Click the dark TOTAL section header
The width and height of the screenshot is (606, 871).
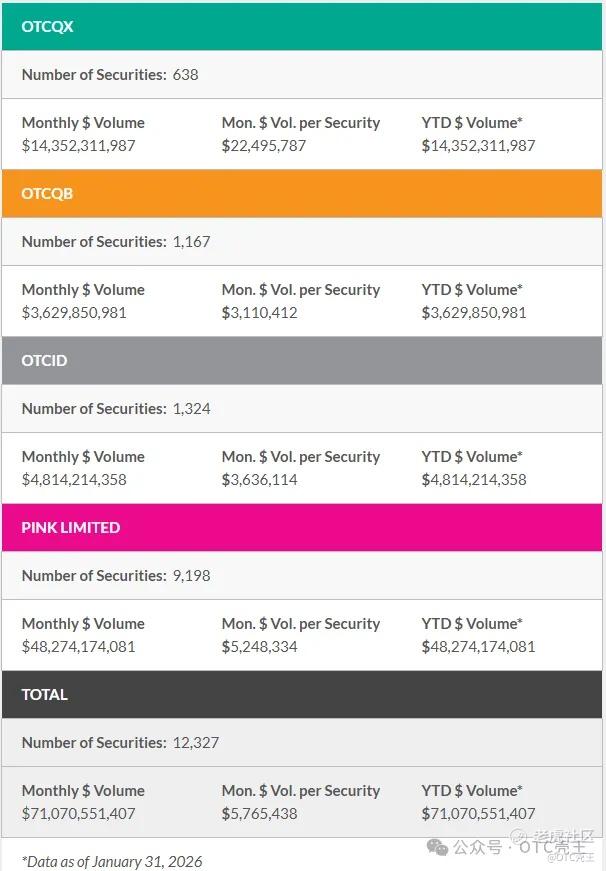302,695
